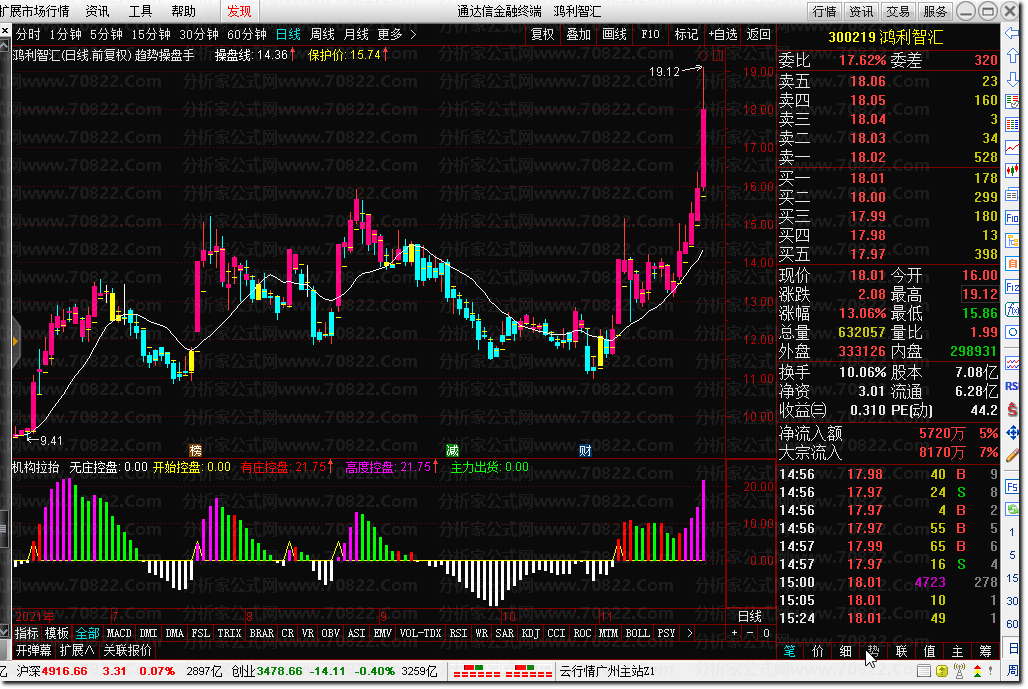Click the blue four-way move arrows icon
Viewport: 1028px width, 689px height.
click(x=1012, y=433)
